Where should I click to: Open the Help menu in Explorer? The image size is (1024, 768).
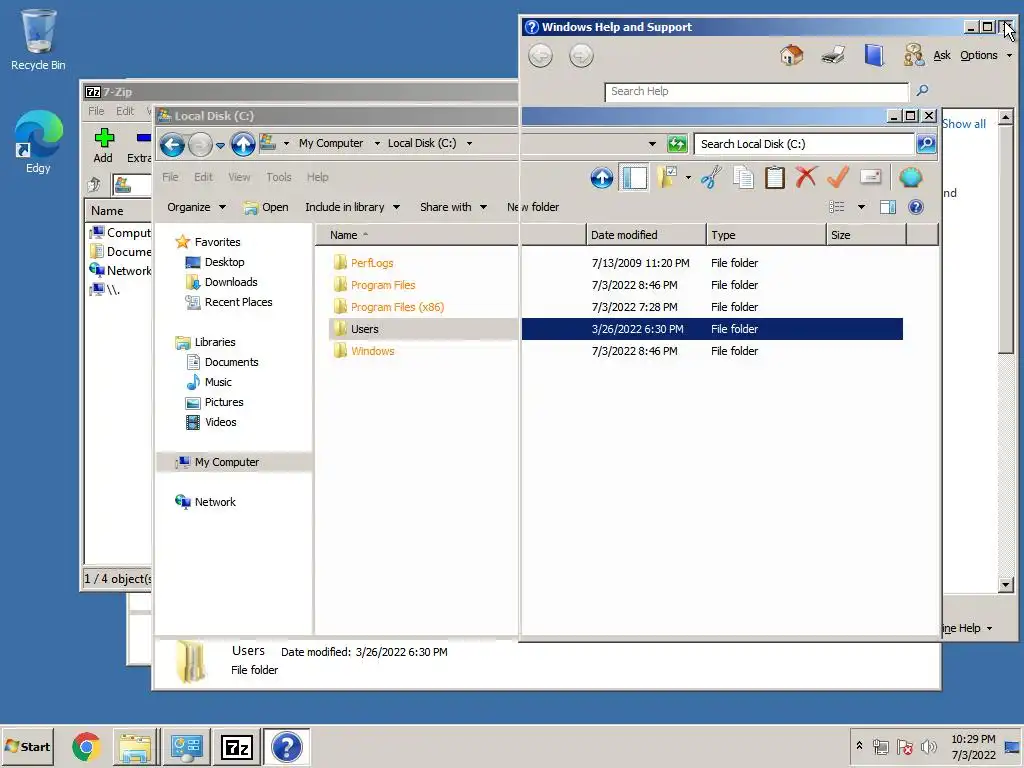[317, 177]
